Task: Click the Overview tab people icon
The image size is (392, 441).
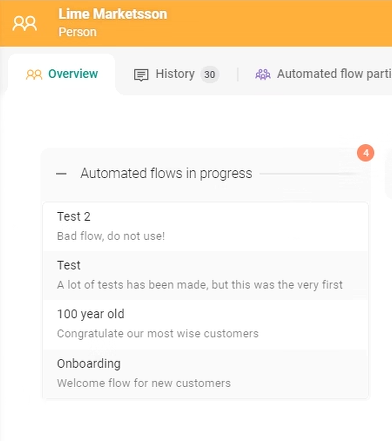Action: (x=34, y=74)
